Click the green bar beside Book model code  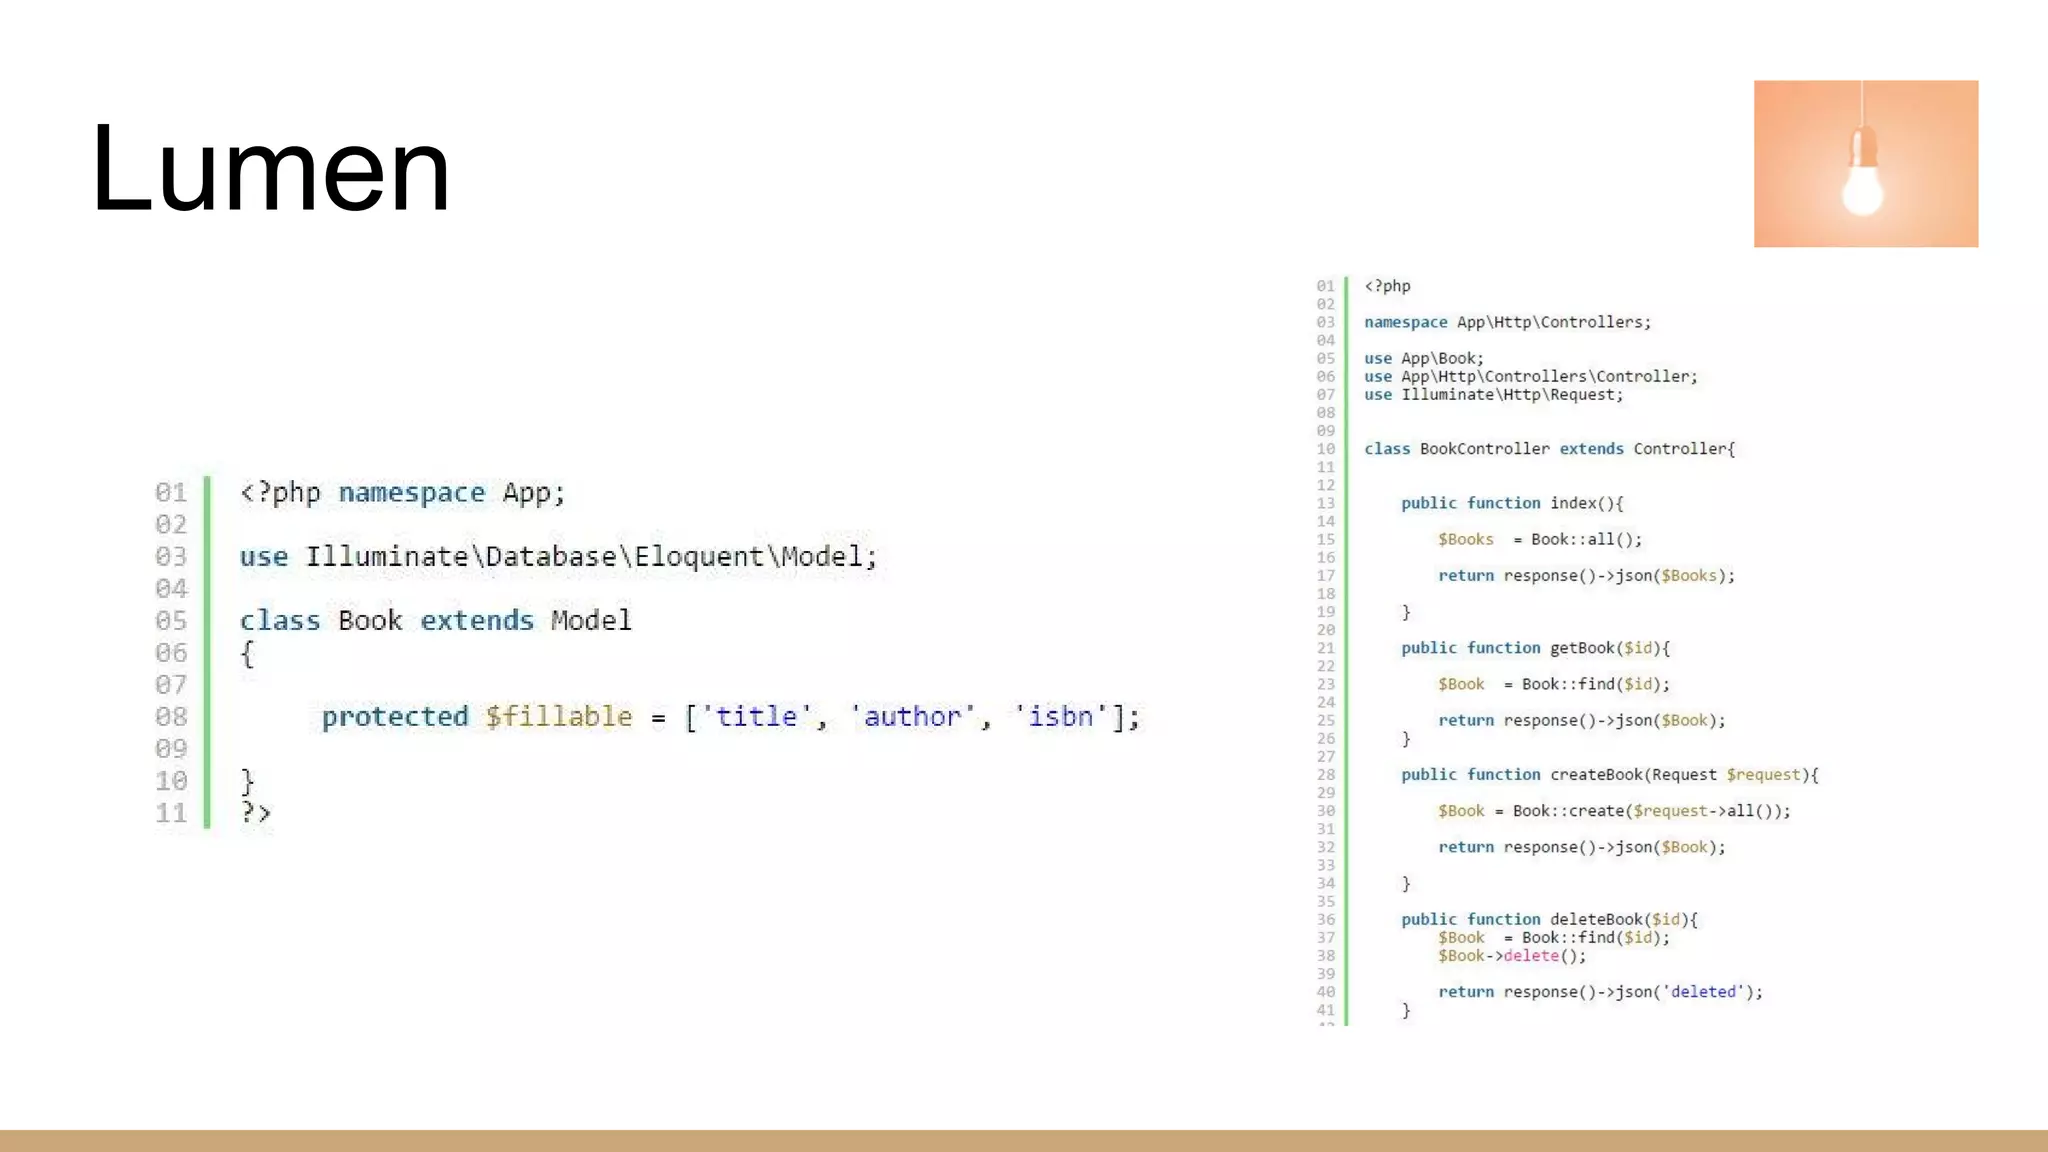207,652
